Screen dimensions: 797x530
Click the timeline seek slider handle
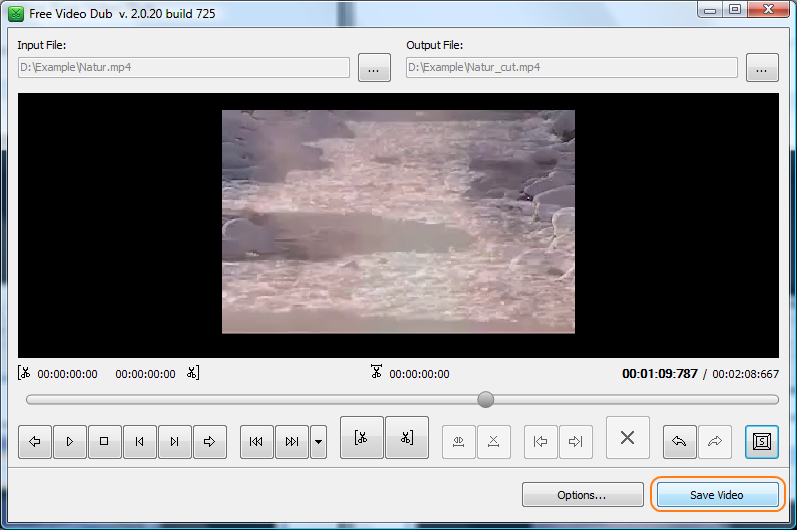tap(486, 399)
